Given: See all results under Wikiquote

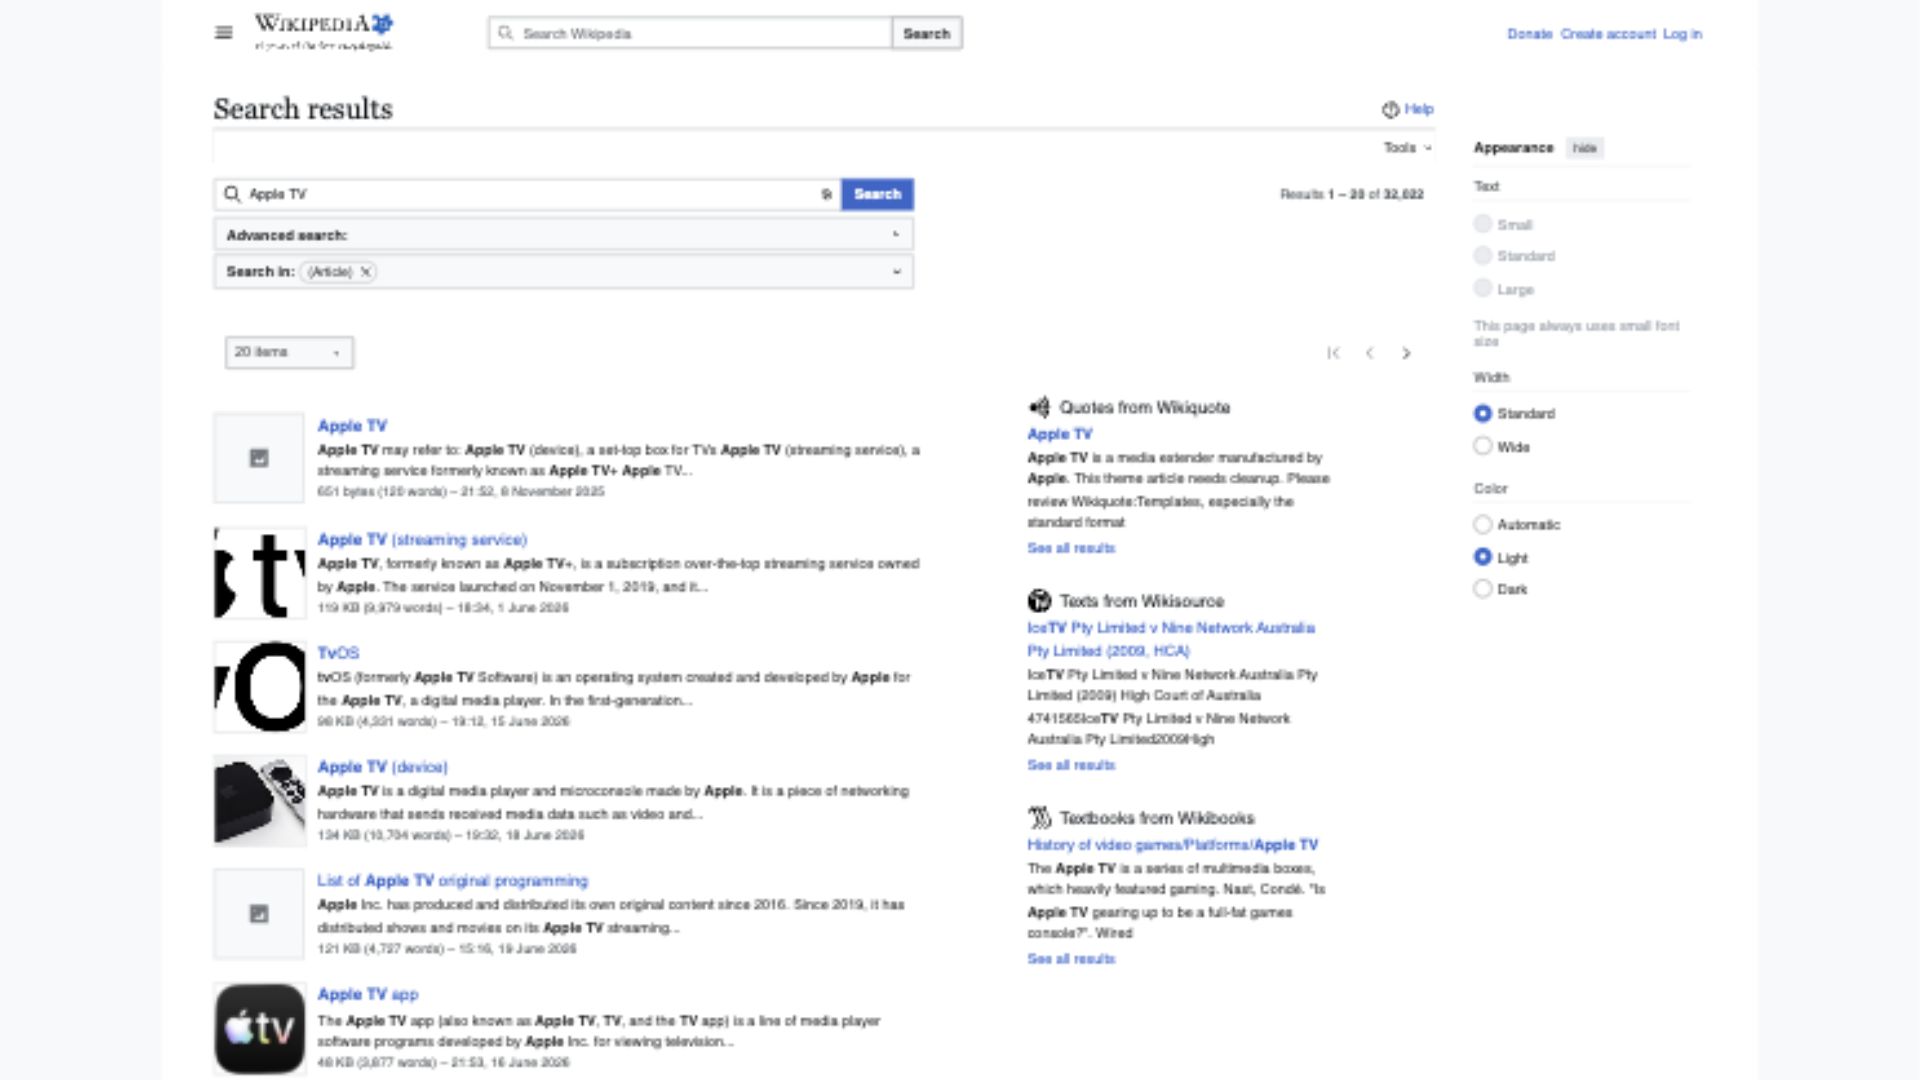Looking at the screenshot, I should [1070, 548].
